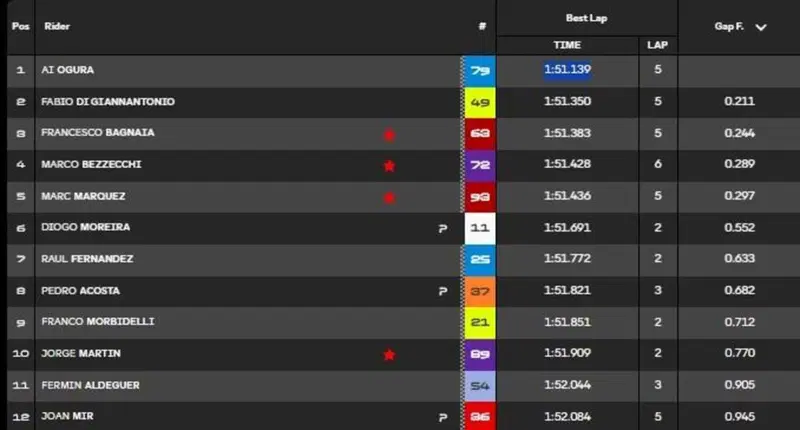Select Fermin Aldeguer's row
Image resolution: width=800 pixels, height=430 pixels.
(x=403, y=385)
